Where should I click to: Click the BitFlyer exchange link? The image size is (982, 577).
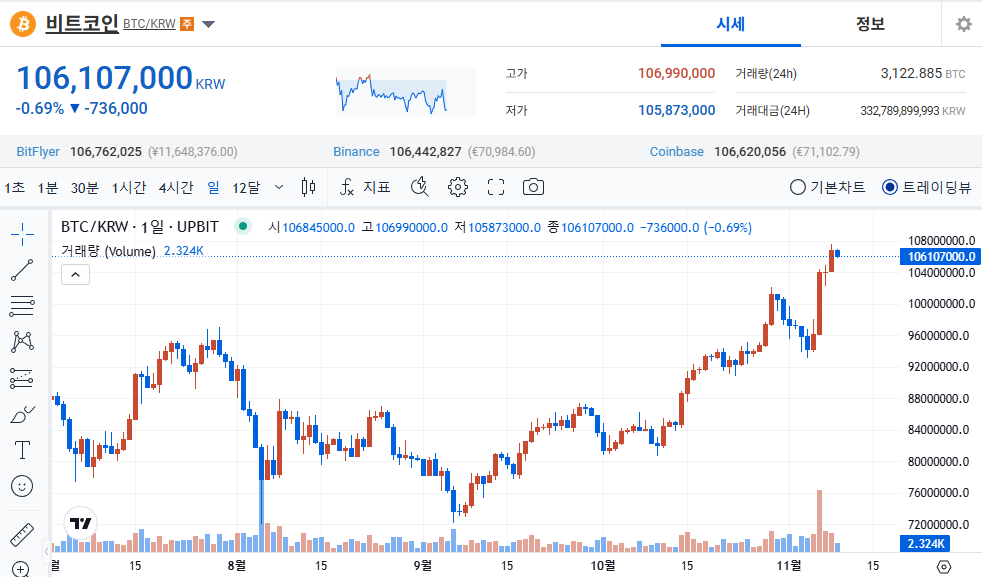point(38,152)
